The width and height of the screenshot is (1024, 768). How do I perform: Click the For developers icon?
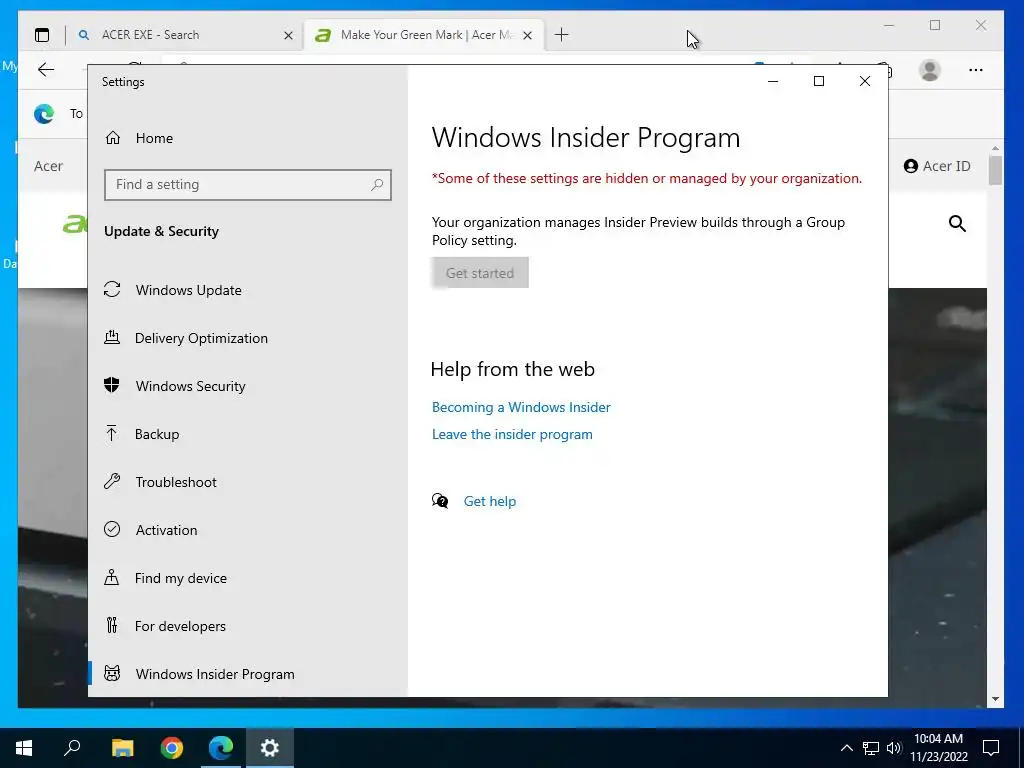(112, 626)
